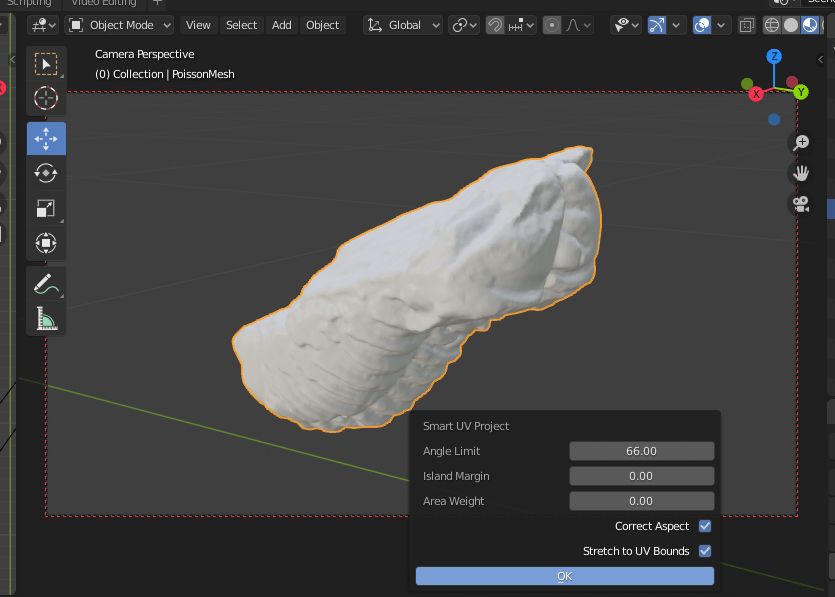Uncheck Correct Aspect checkbox
The height and width of the screenshot is (597, 835).
(x=705, y=526)
